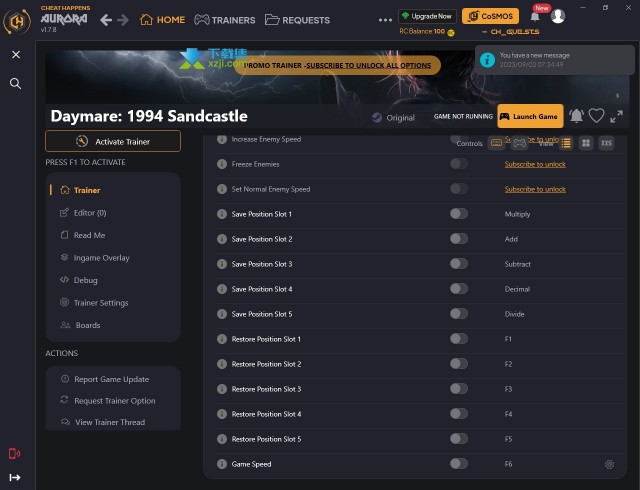Select keyboard controls icon
The width and height of the screenshot is (640, 490).
pos(496,143)
